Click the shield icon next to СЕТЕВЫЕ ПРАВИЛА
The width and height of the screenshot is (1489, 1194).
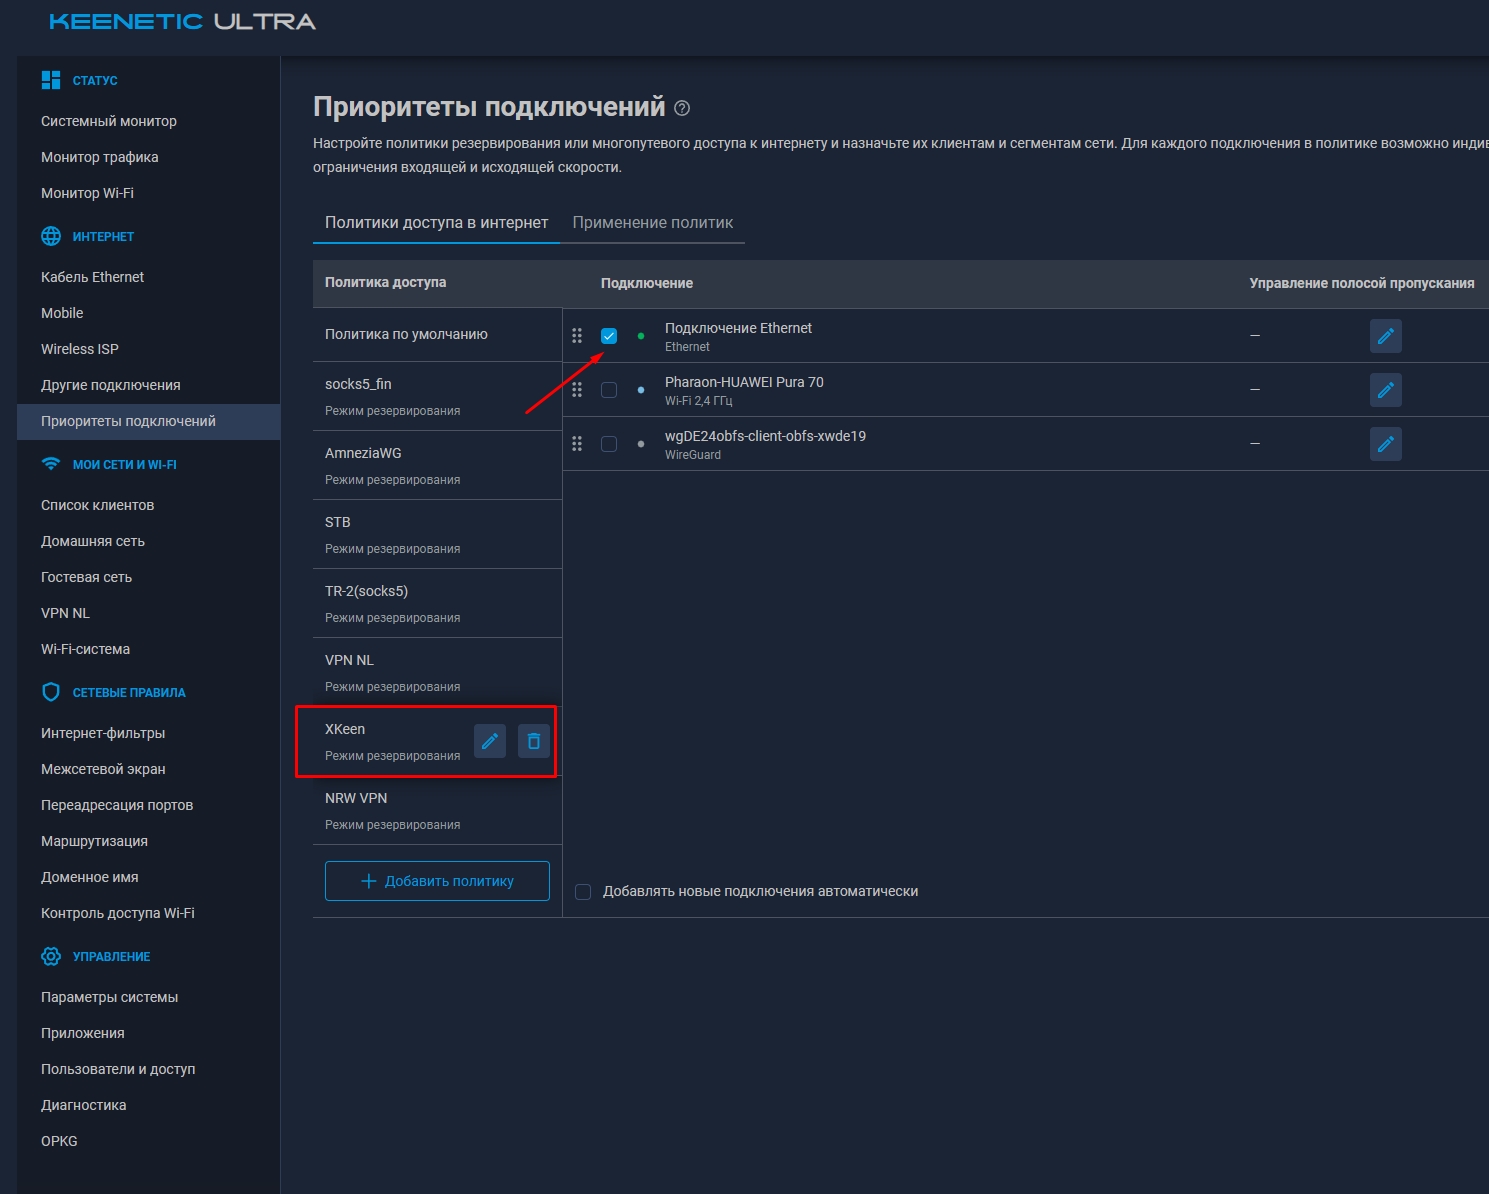(49, 691)
